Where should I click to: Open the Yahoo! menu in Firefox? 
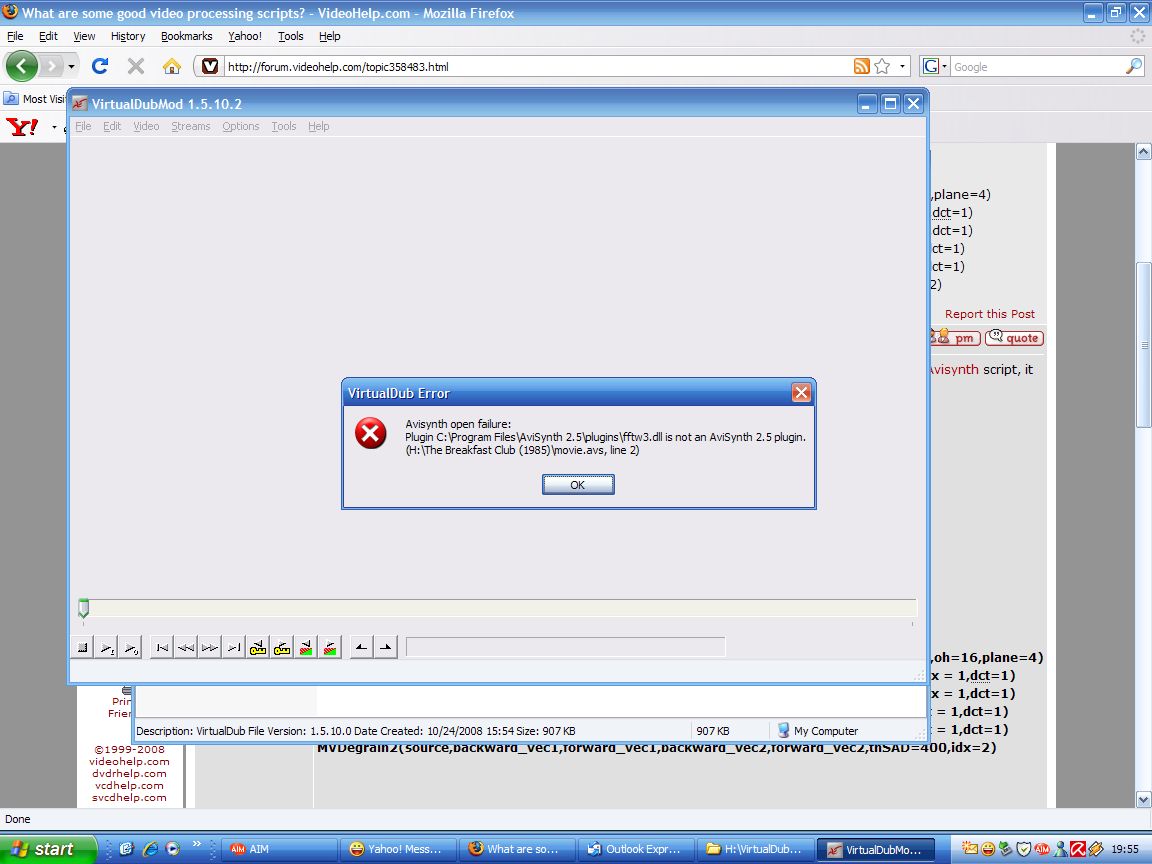[x=245, y=36]
